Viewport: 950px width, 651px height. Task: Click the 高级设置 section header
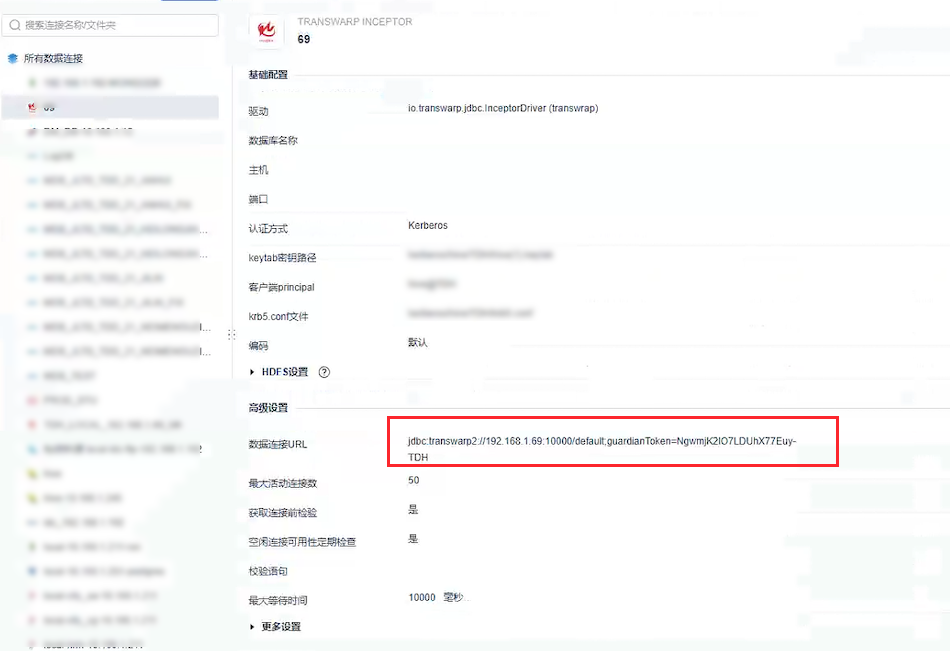click(x=268, y=408)
